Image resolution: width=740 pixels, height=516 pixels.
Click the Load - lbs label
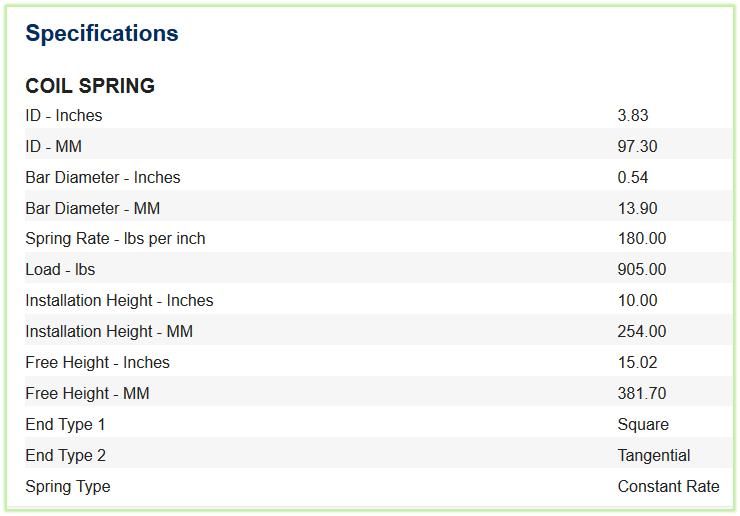[x=60, y=270]
